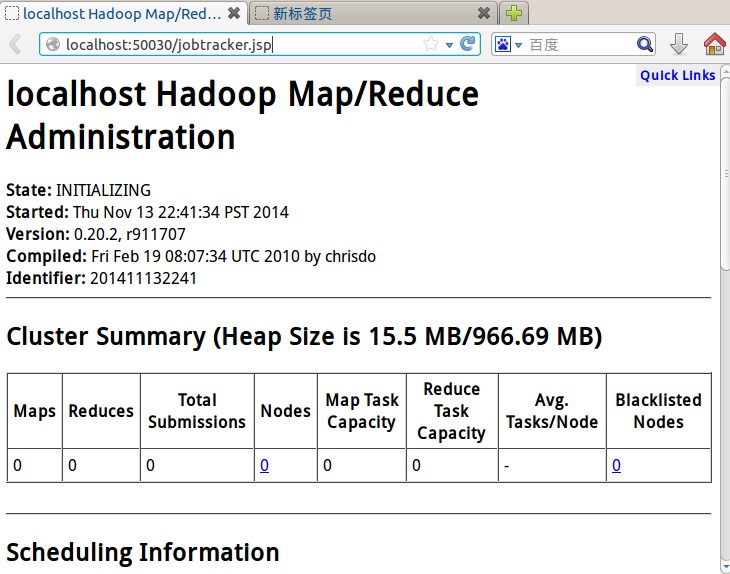Image resolution: width=730 pixels, height=574 pixels.
Task: Click the magnifying glass search icon
Action: (x=645, y=44)
